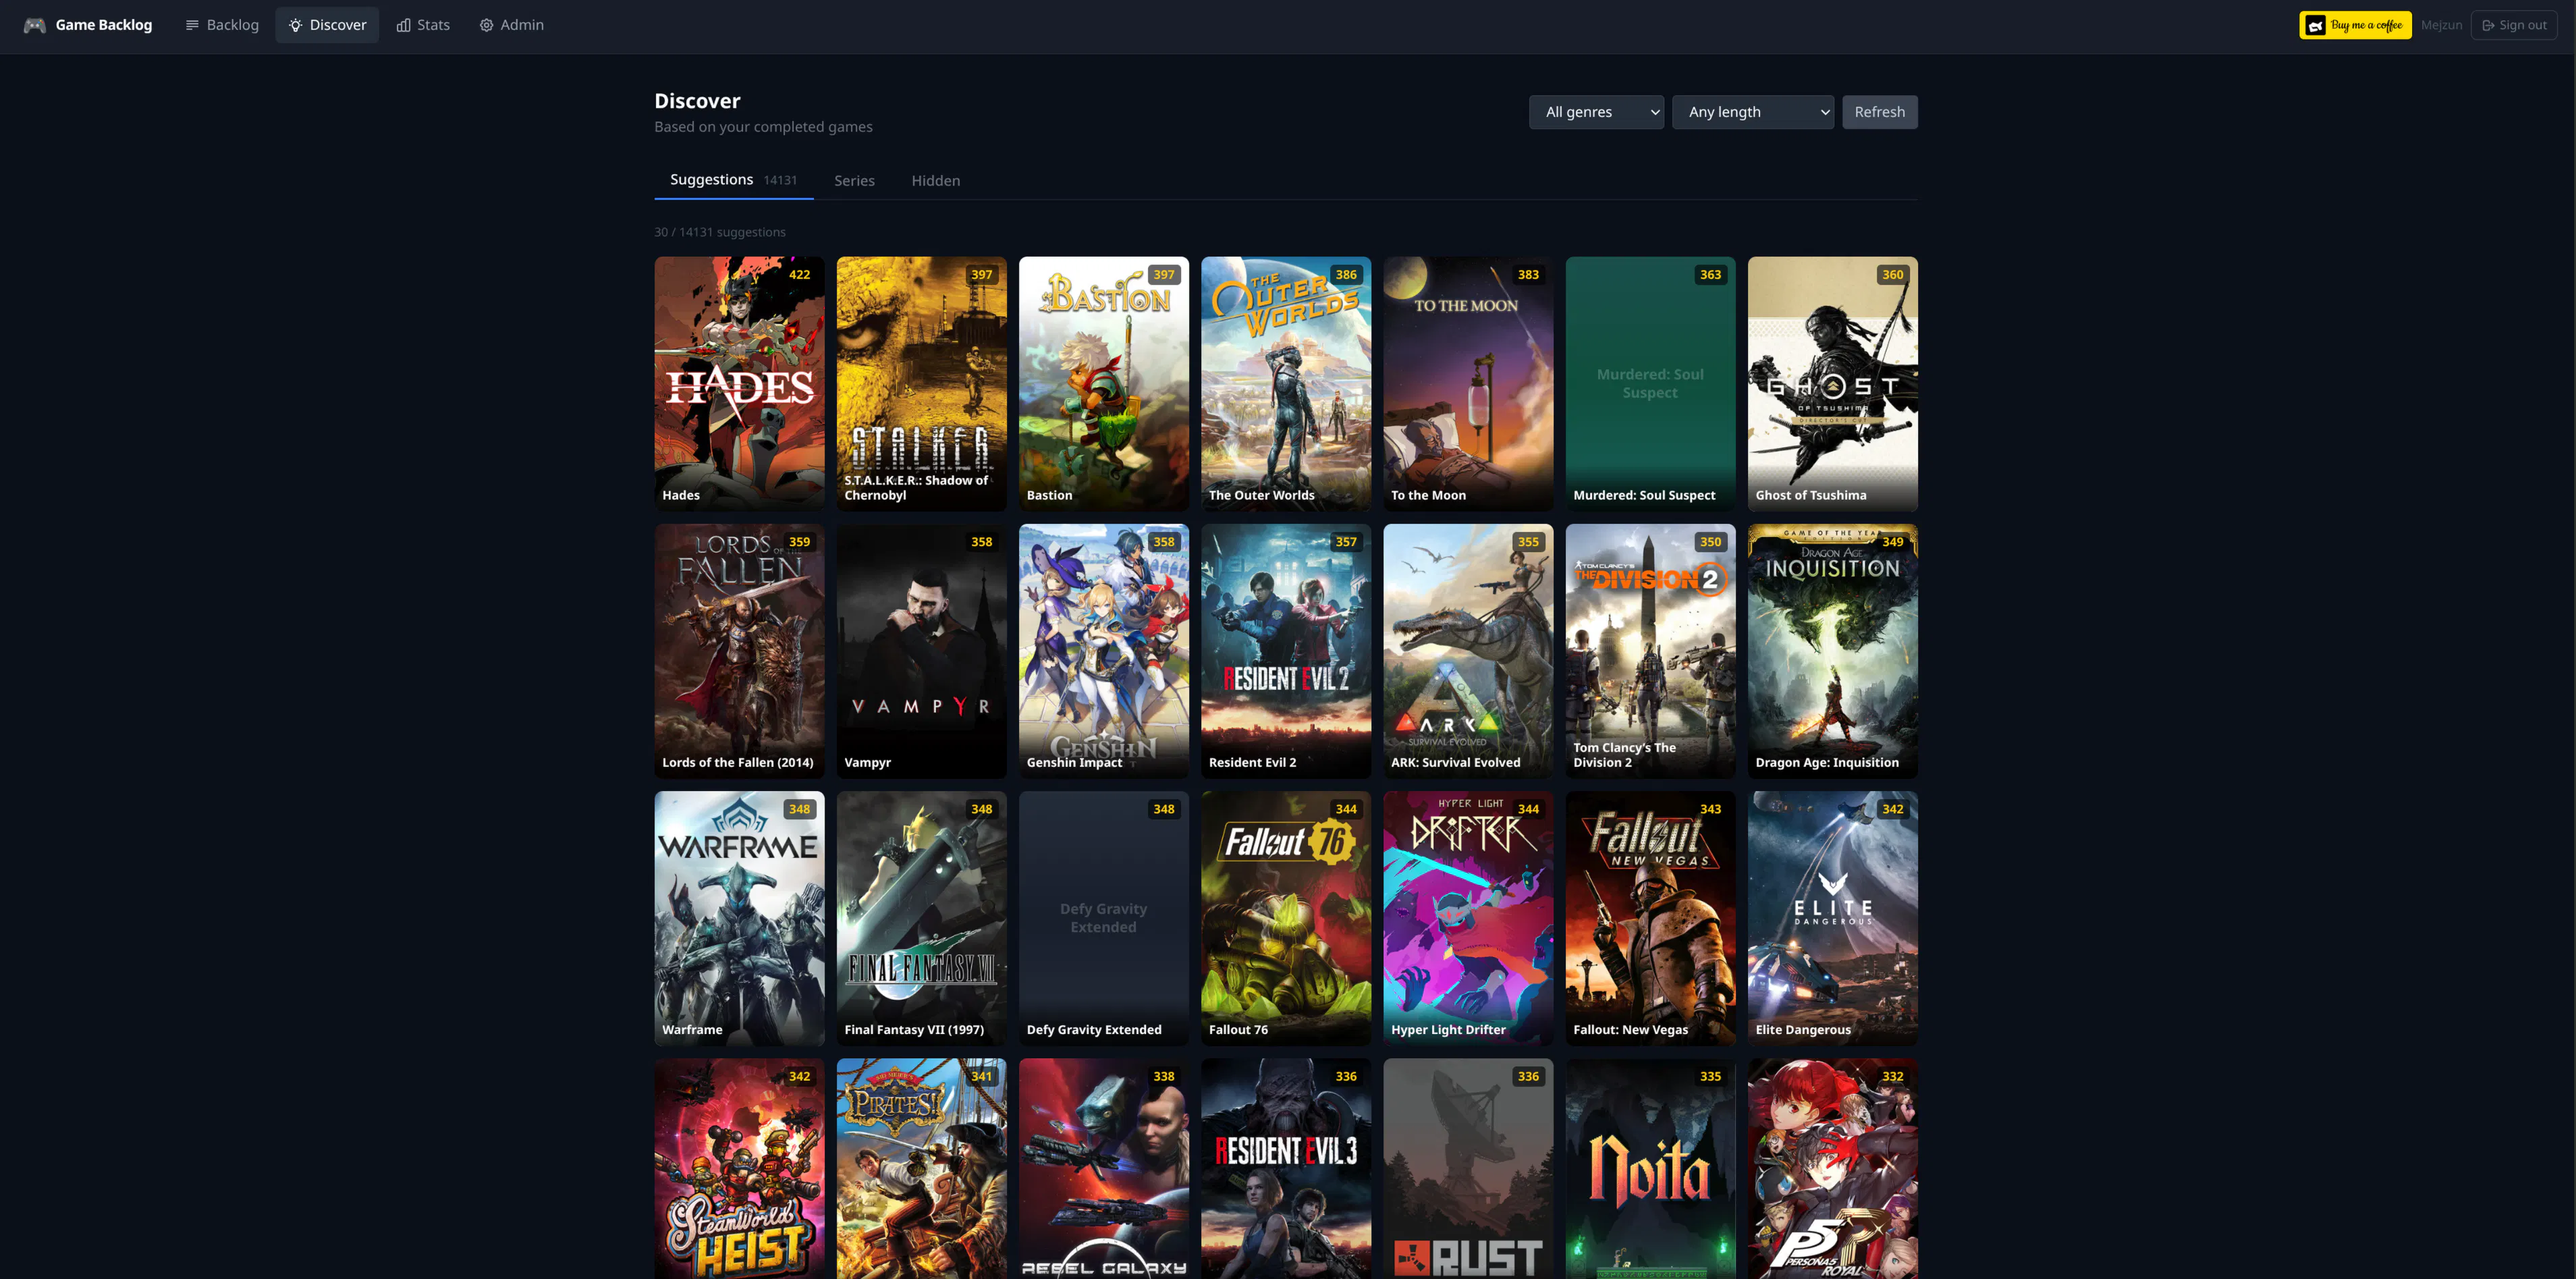Image resolution: width=2576 pixels, height=1279 pixels.
Task: Select the Final Fantasy VII (1997) card
Action: point(921,918)
